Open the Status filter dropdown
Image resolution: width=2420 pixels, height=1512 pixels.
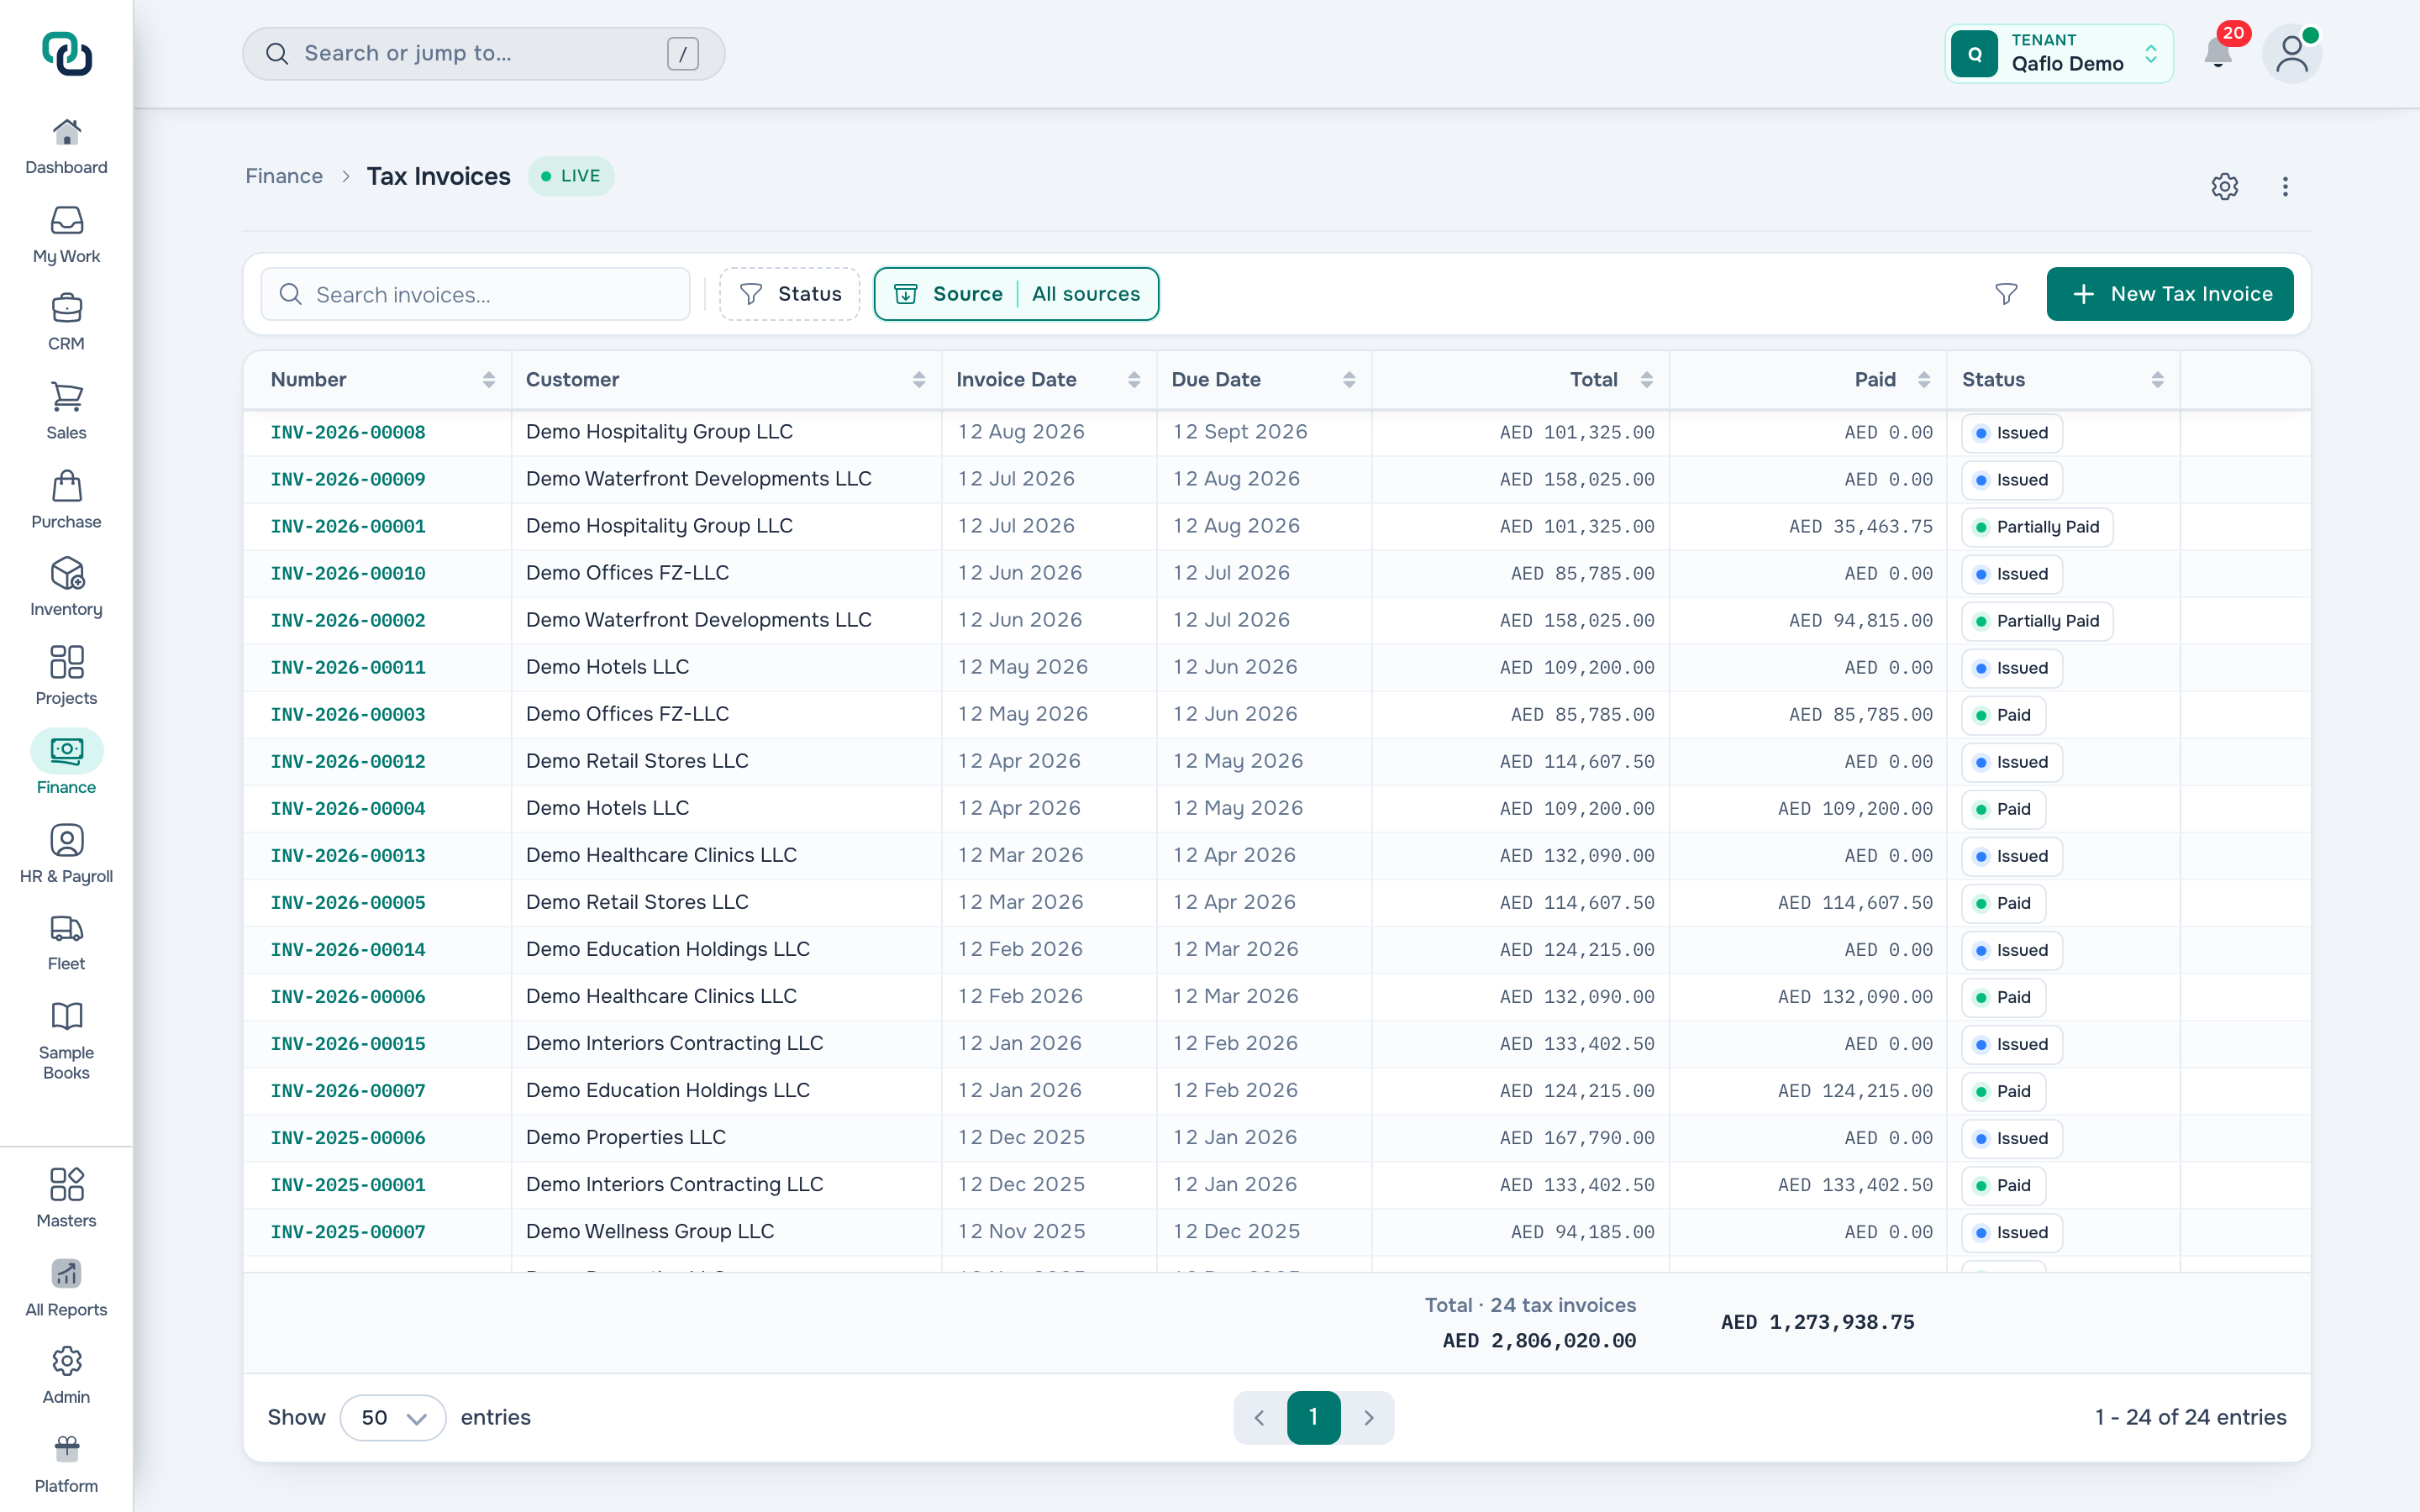pyautogui.click(x=790, y=294)
